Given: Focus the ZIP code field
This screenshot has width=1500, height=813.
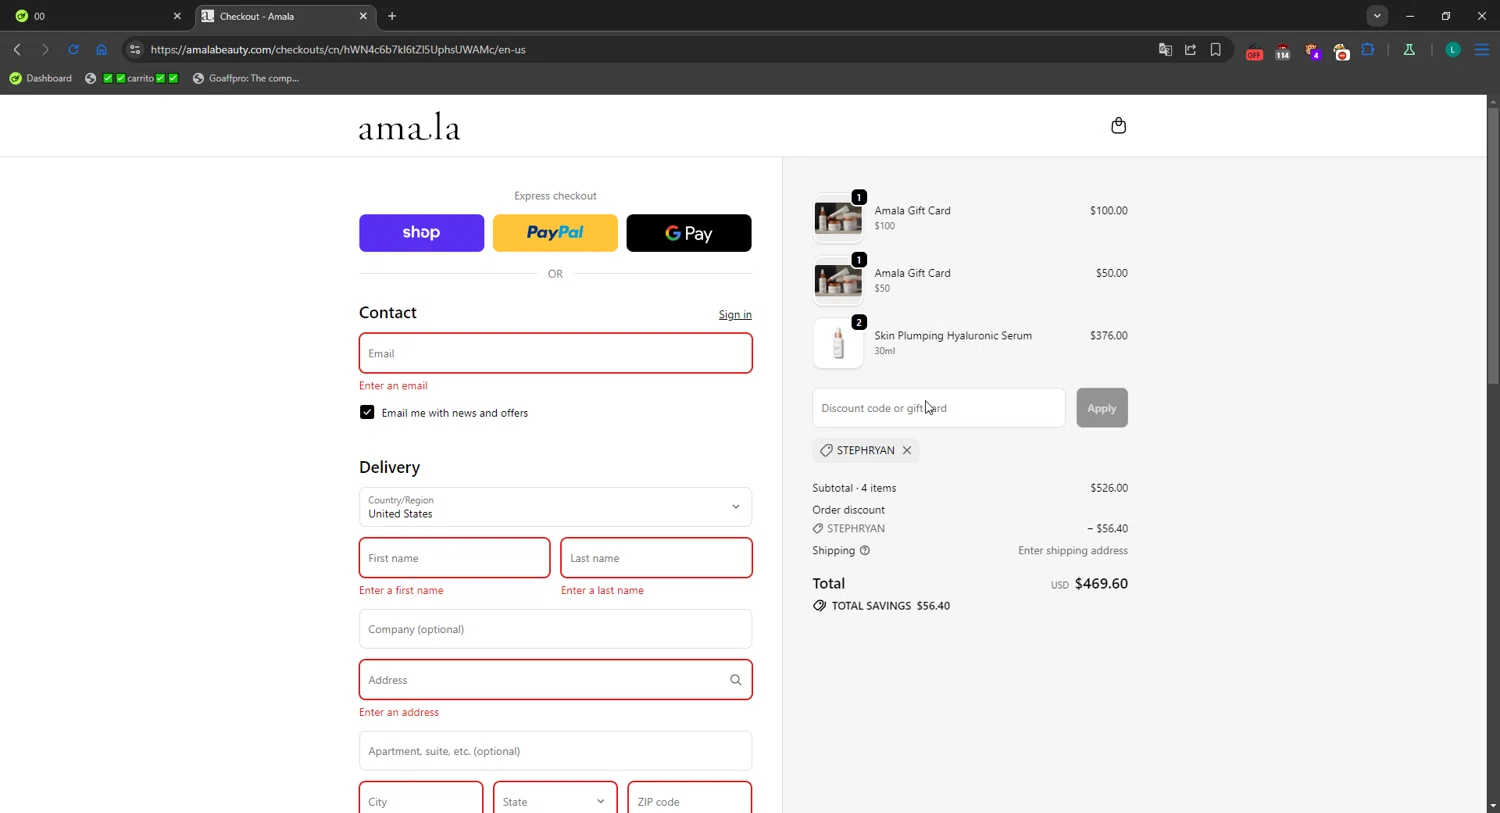Looking at the screenshot, I should [x=689, y=801].
